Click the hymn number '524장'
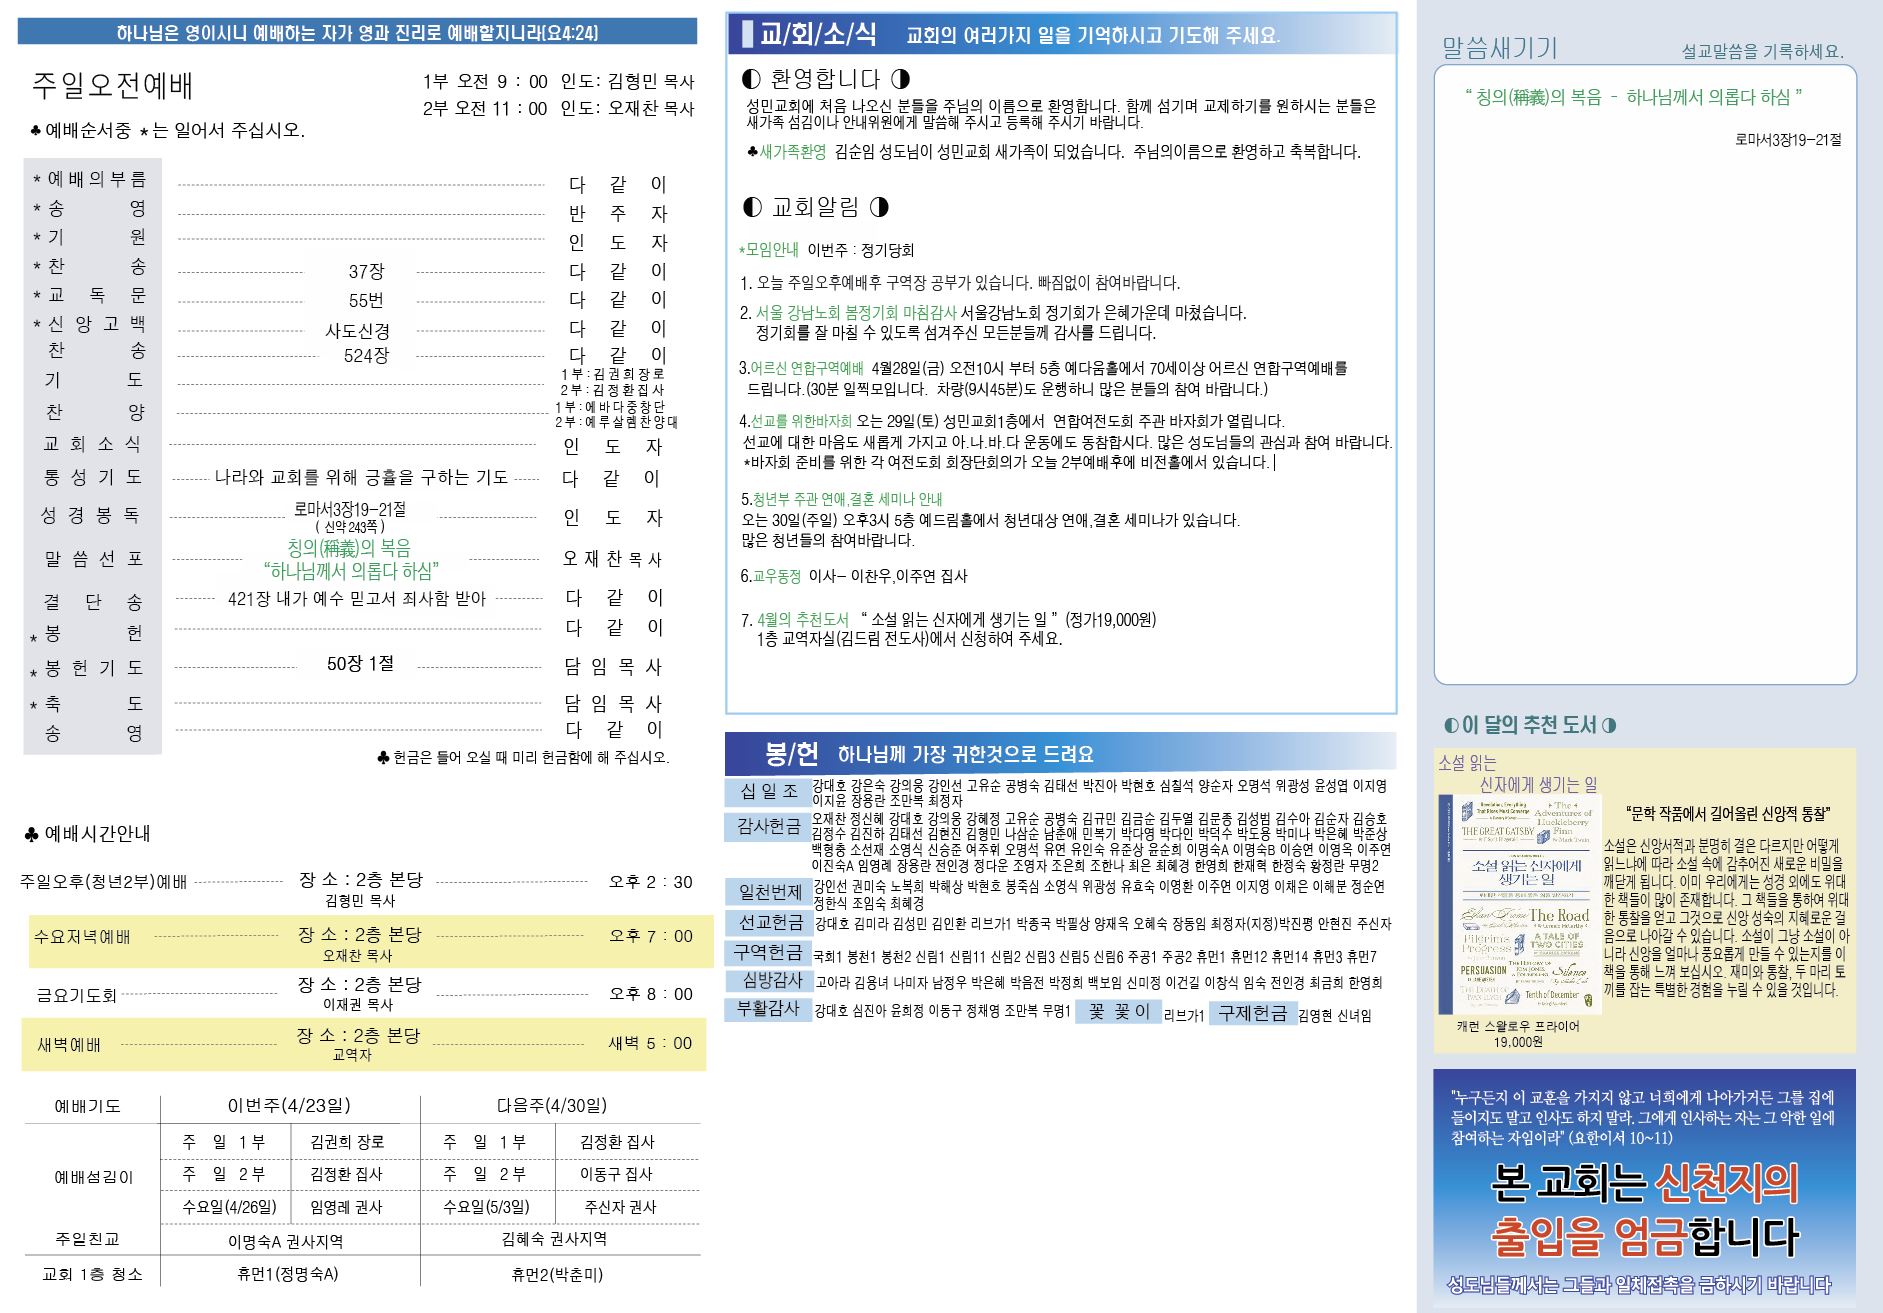The width and height of the screenshot is (1883, 1313). 367,356
